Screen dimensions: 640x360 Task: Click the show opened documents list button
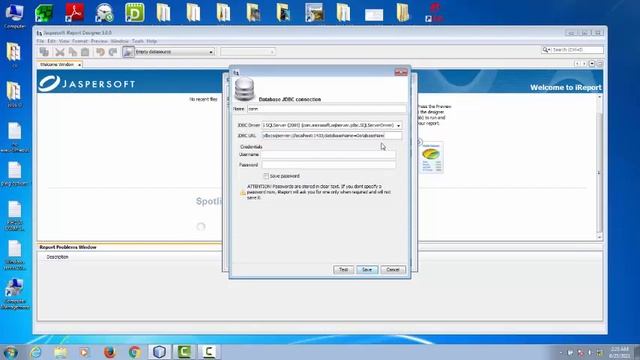(592, 64)
